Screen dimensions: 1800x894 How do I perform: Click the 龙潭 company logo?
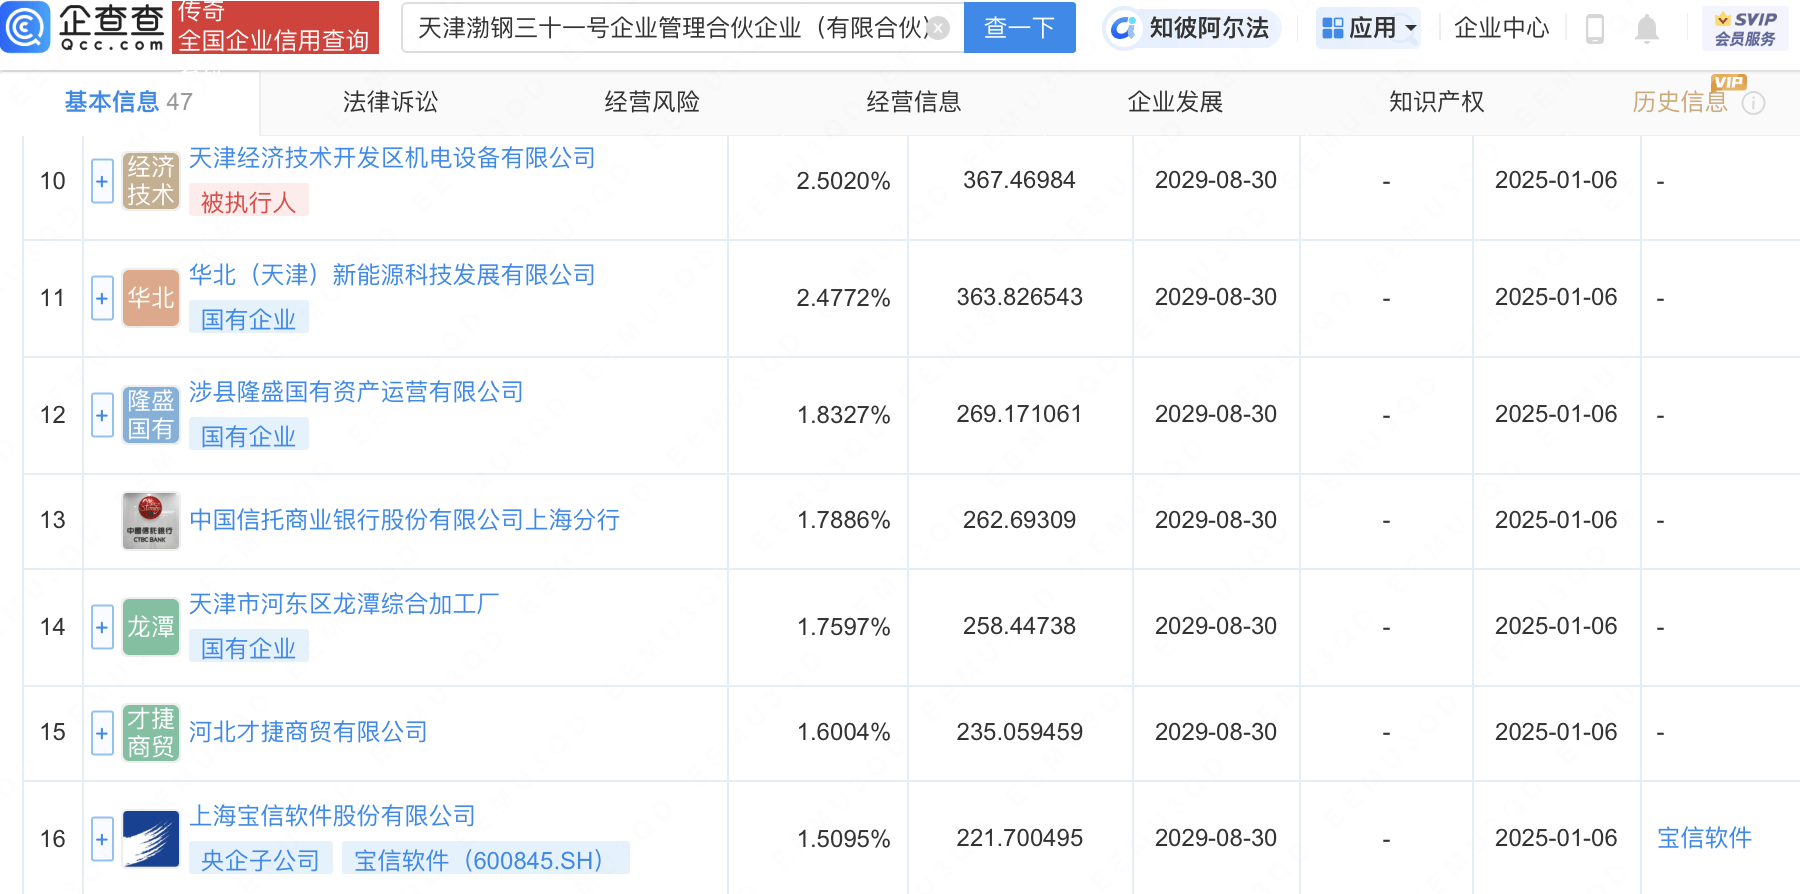coord(151,627)
